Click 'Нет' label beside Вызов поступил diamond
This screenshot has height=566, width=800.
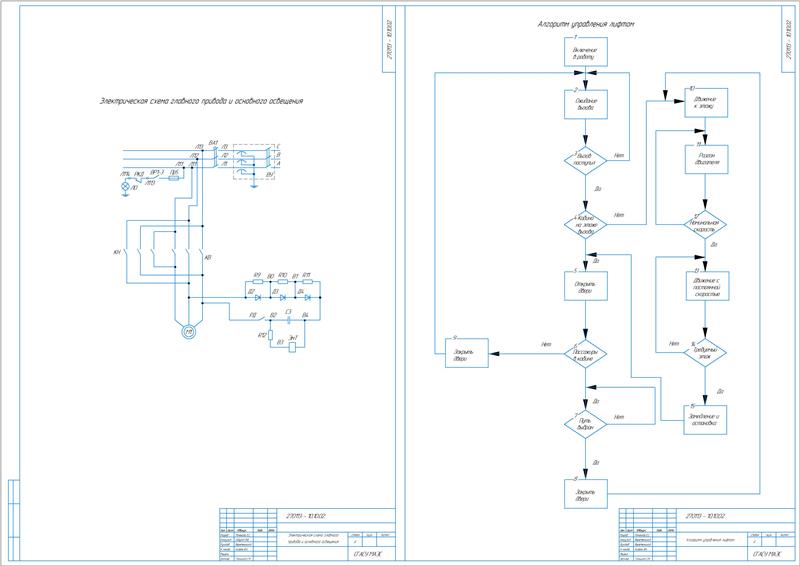(619, 155)
